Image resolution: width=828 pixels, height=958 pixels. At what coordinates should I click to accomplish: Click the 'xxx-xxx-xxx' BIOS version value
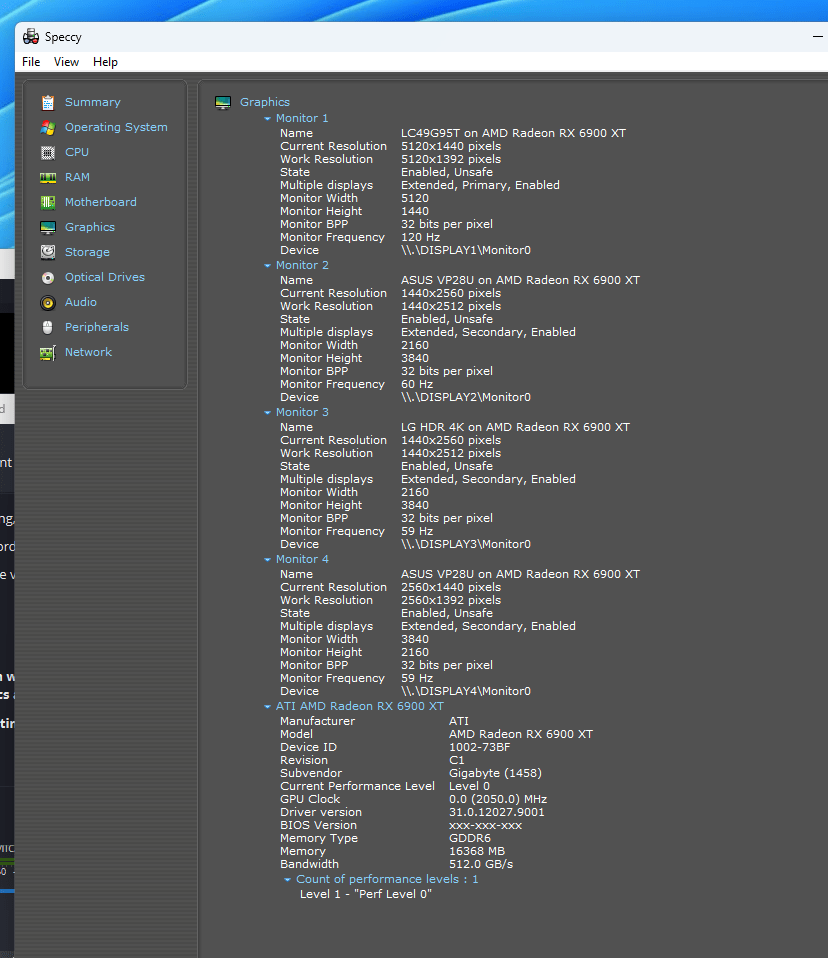click(x=485, y=825)
